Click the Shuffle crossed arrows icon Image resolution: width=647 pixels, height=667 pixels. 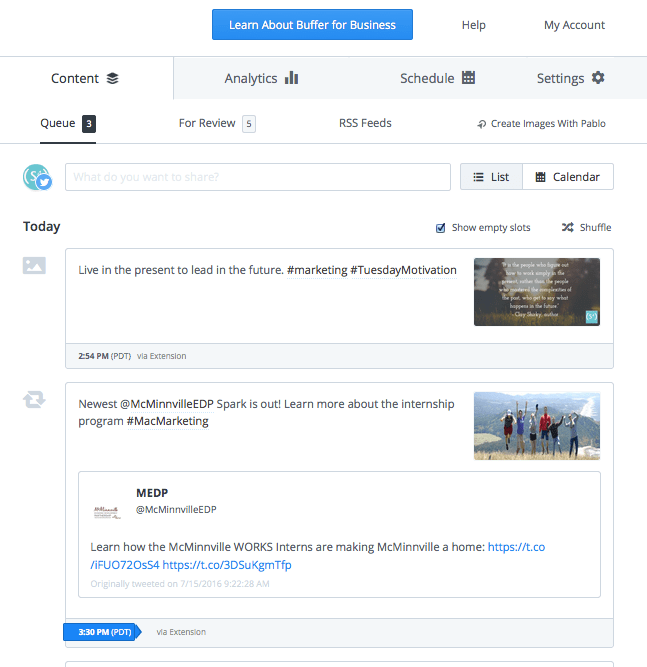pos(567,228)
